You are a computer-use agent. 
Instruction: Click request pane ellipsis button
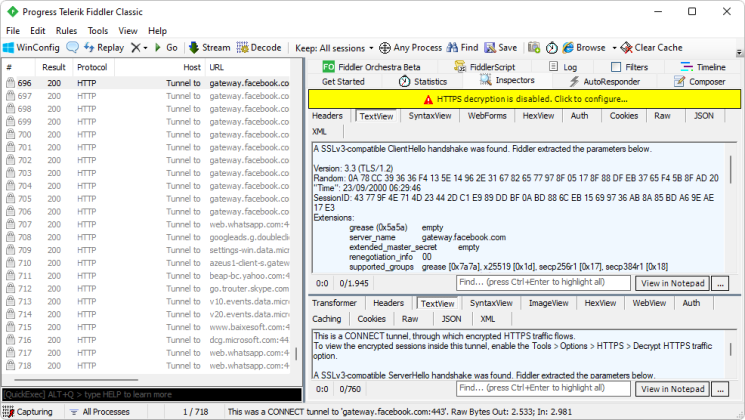pyautogui.click(x=720, y=283)
